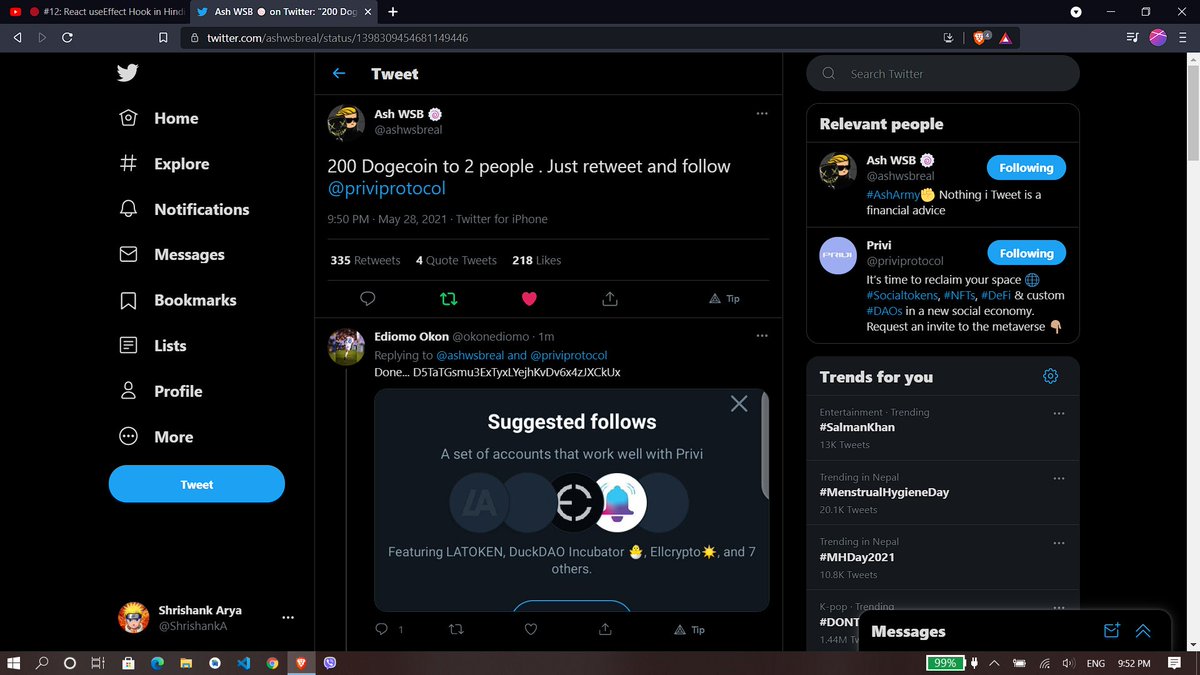
Task: Open the #MenstrualHygieneDay trend
Action: click(x=884, y=492)
